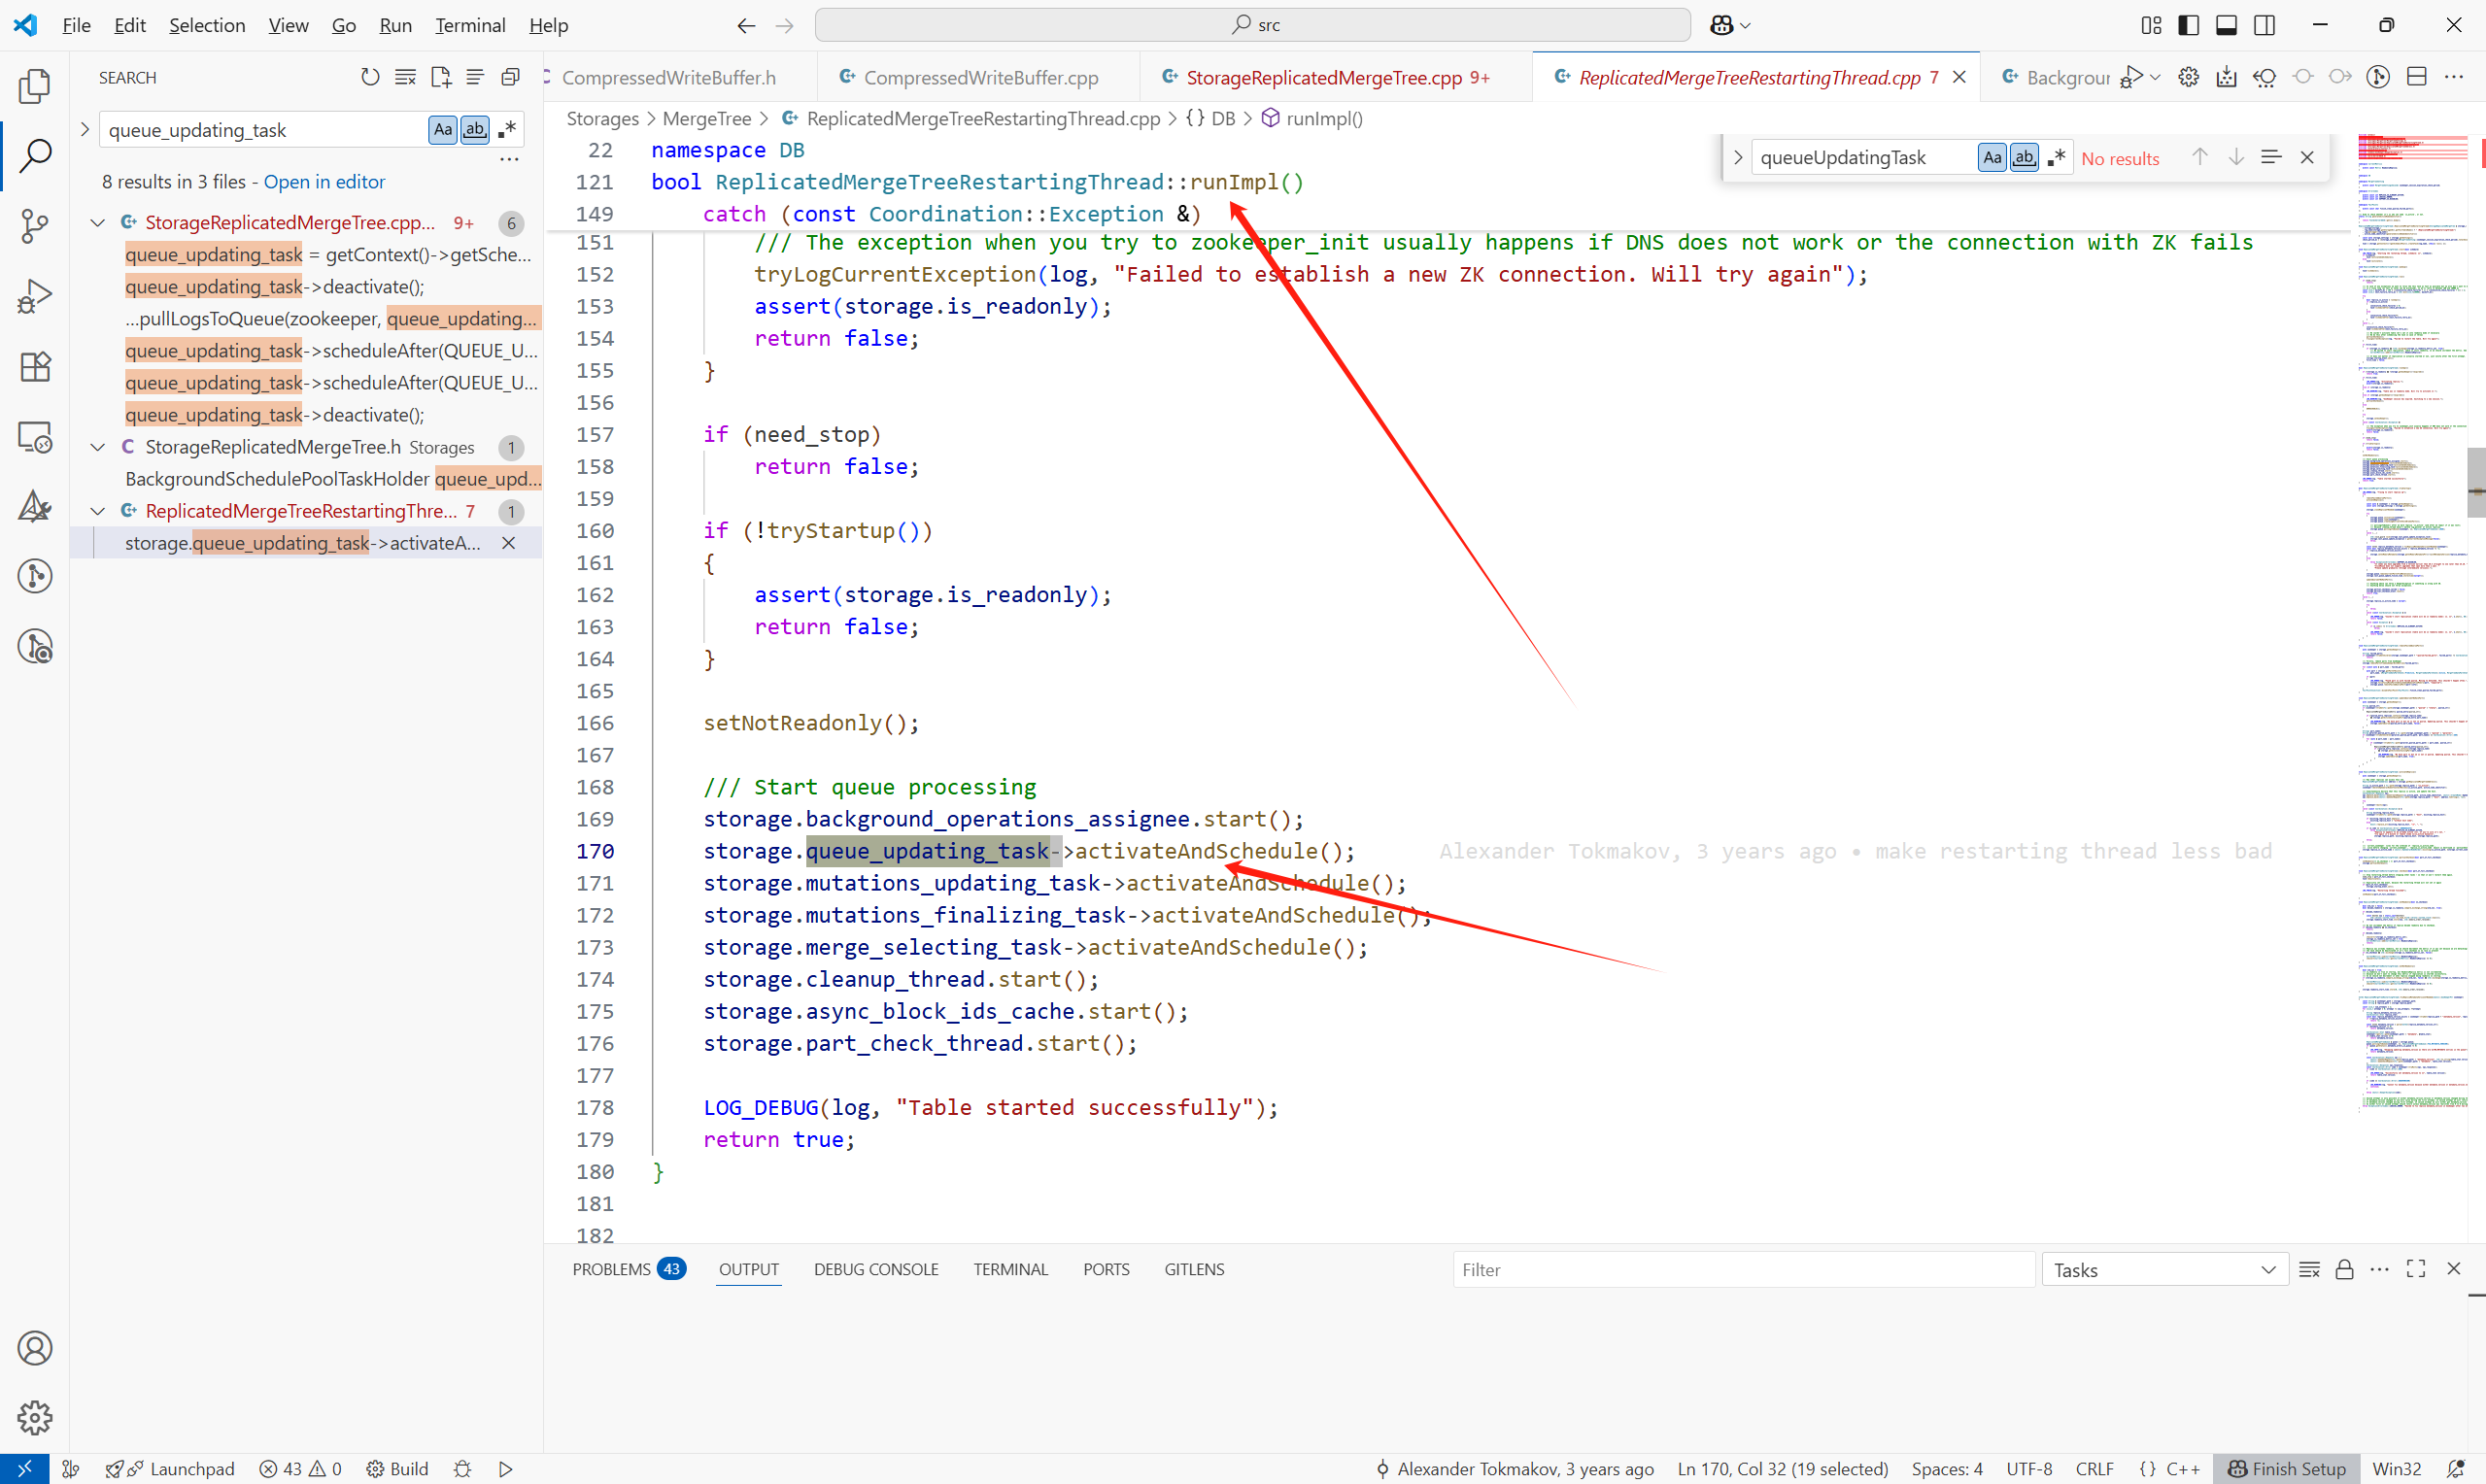Click Open in editor link

(324, 182)
